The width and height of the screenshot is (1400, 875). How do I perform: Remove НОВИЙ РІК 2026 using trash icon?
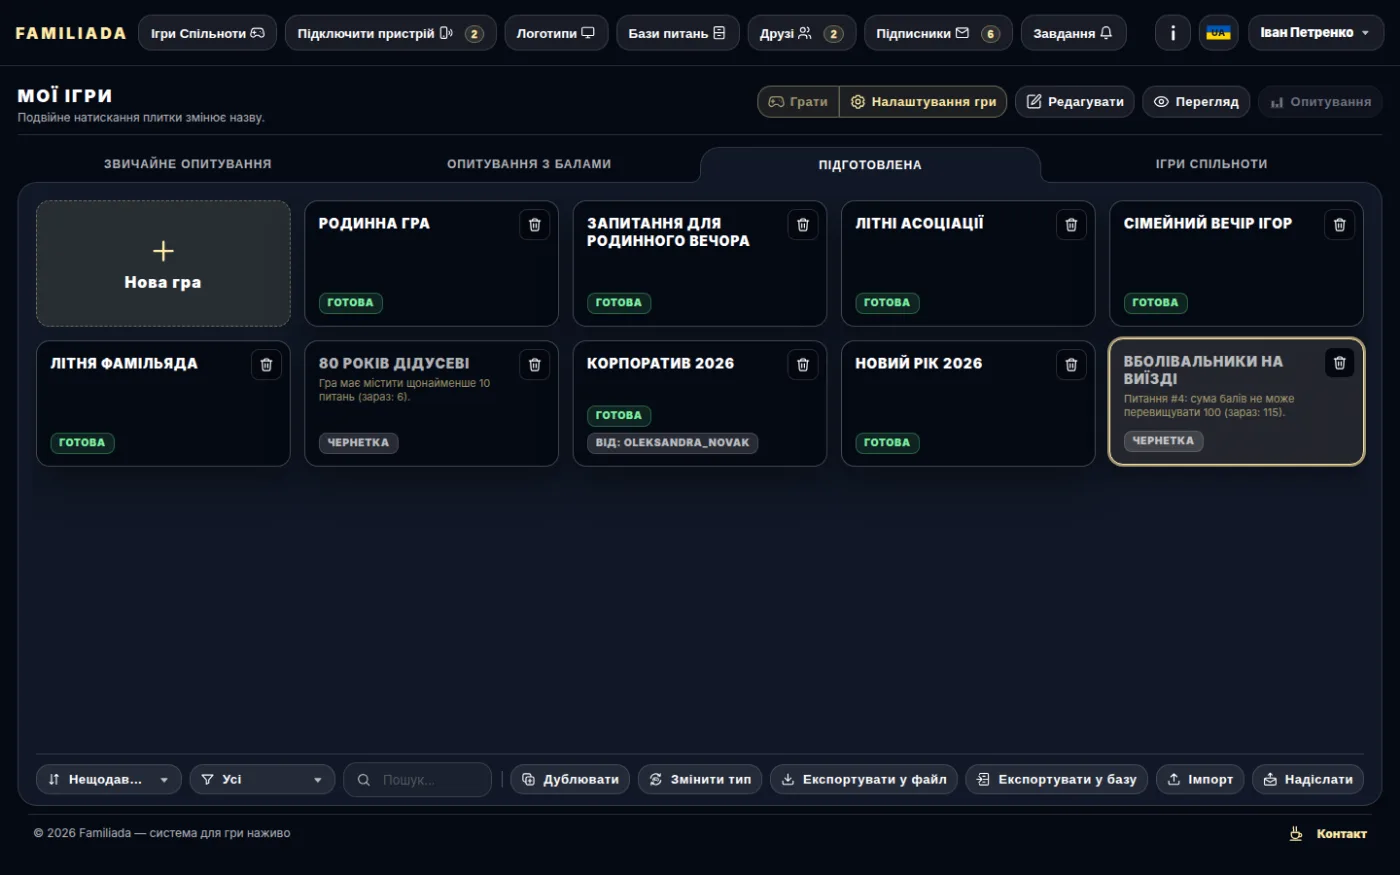(x=1071, y=365)
